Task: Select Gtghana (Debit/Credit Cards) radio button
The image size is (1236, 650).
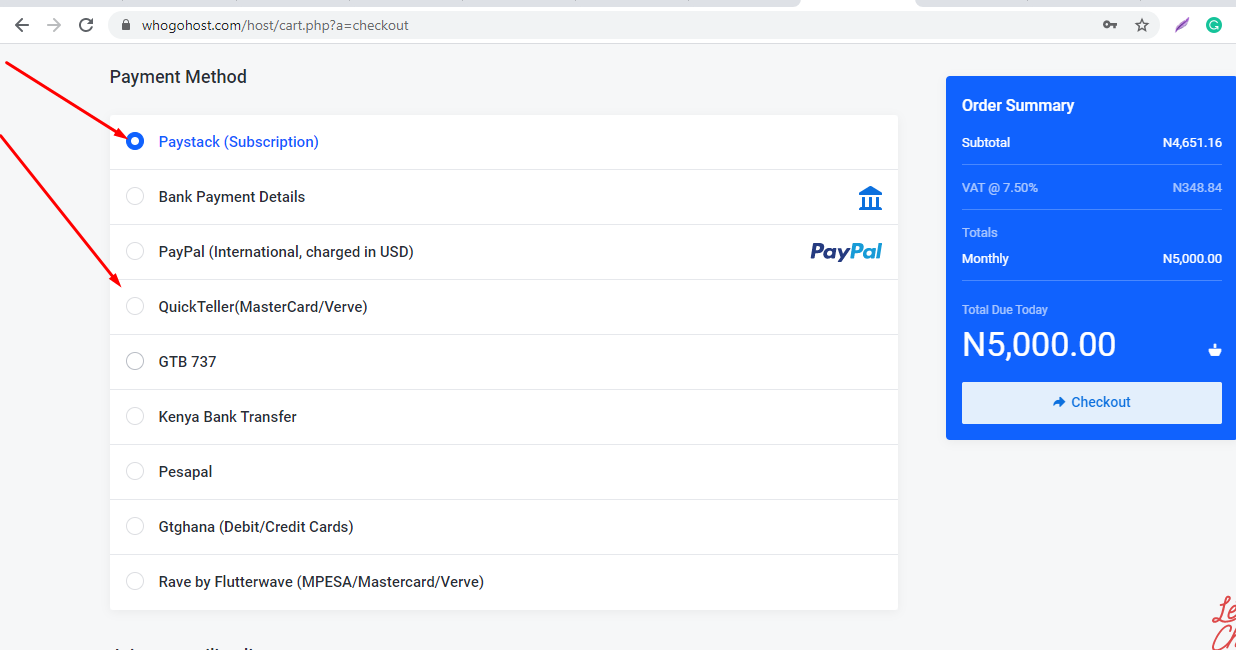Action: point(135,527)
